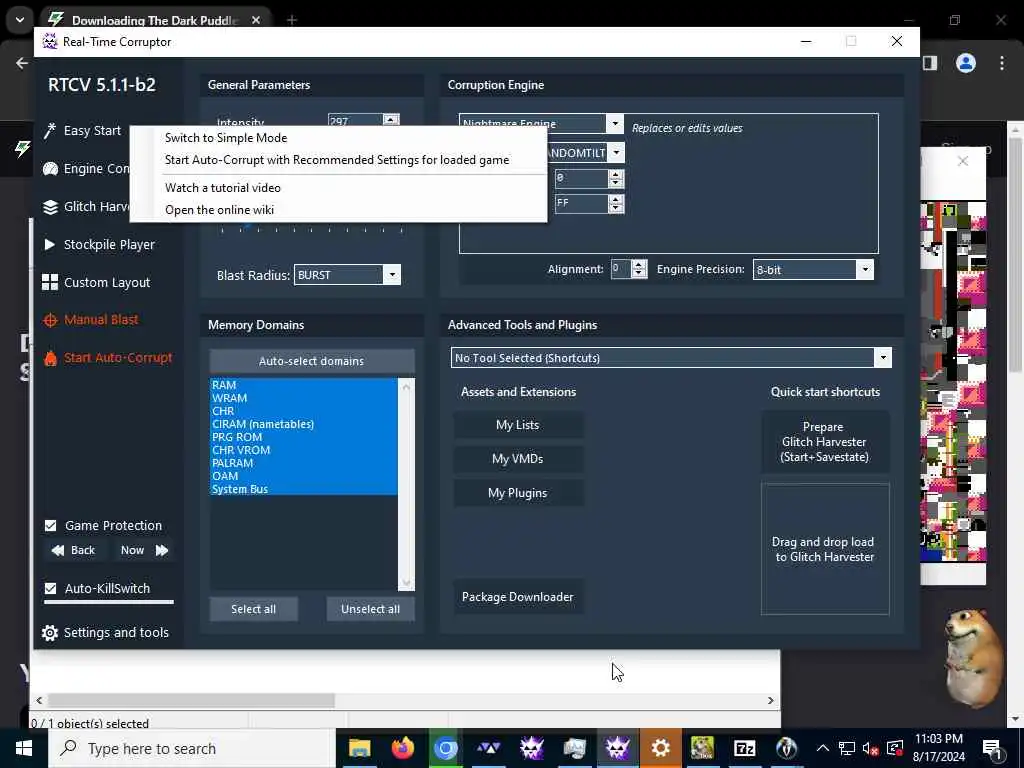Click Drag and drop load area
The width and height of the screenshot is (1024, 768).
(x=825, y=549)
